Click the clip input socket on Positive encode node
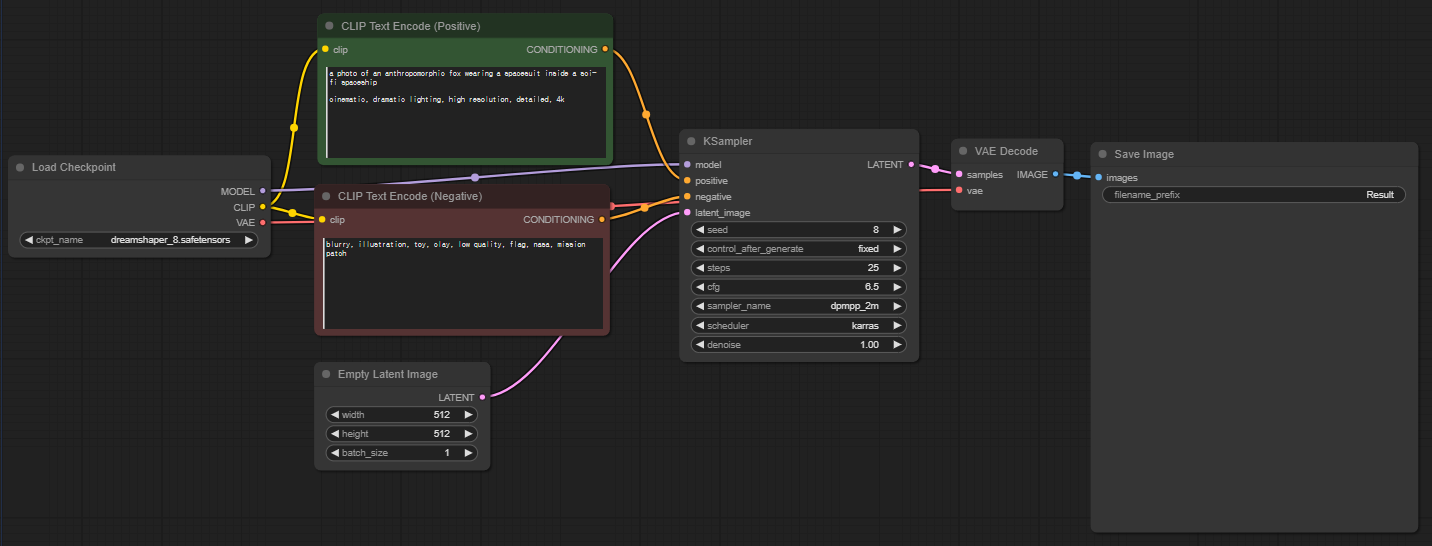 [x=325, y=48]
